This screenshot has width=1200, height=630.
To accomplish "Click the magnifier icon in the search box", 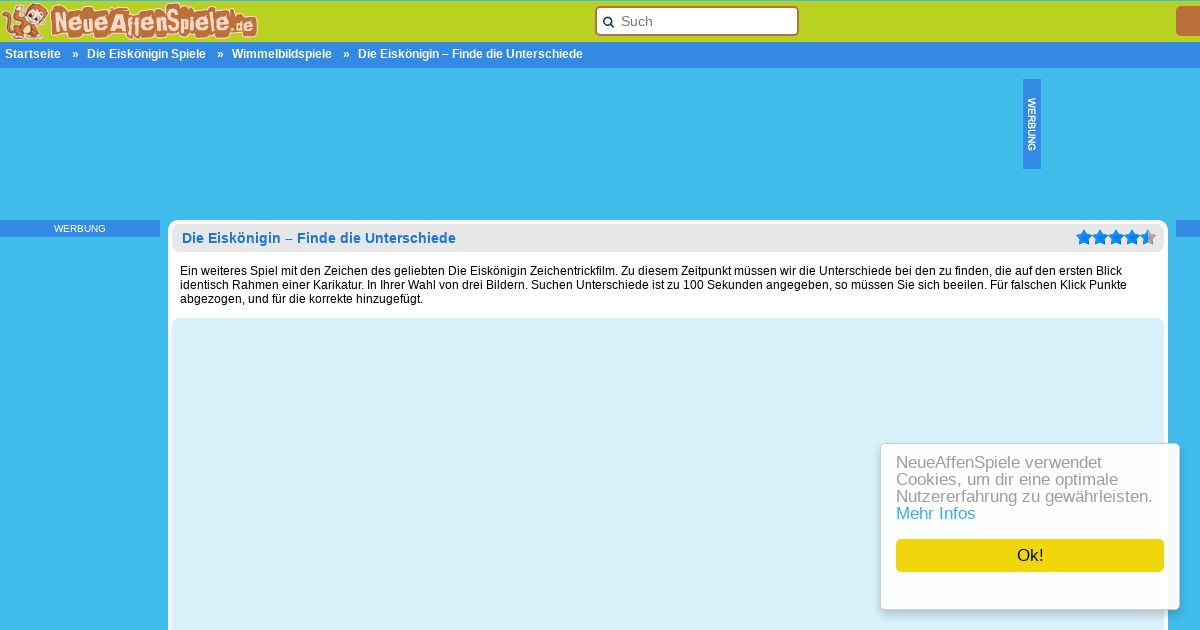I will pyautogui.click(x=608, y=22).
